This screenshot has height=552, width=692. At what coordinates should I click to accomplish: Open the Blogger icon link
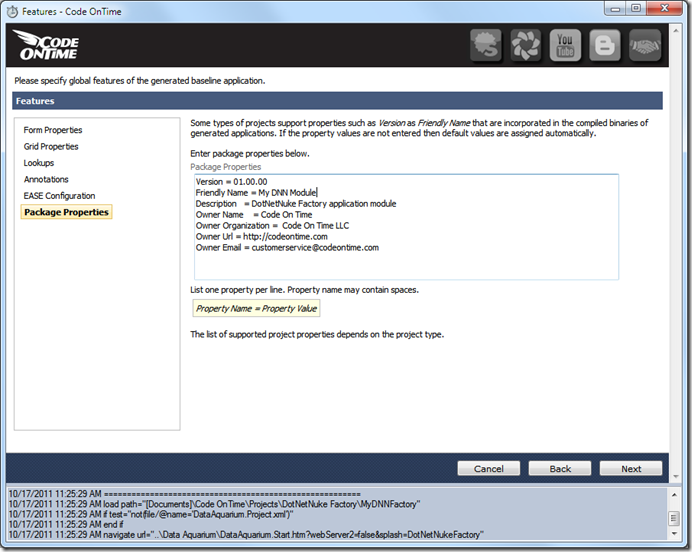(x=605, y=45)
